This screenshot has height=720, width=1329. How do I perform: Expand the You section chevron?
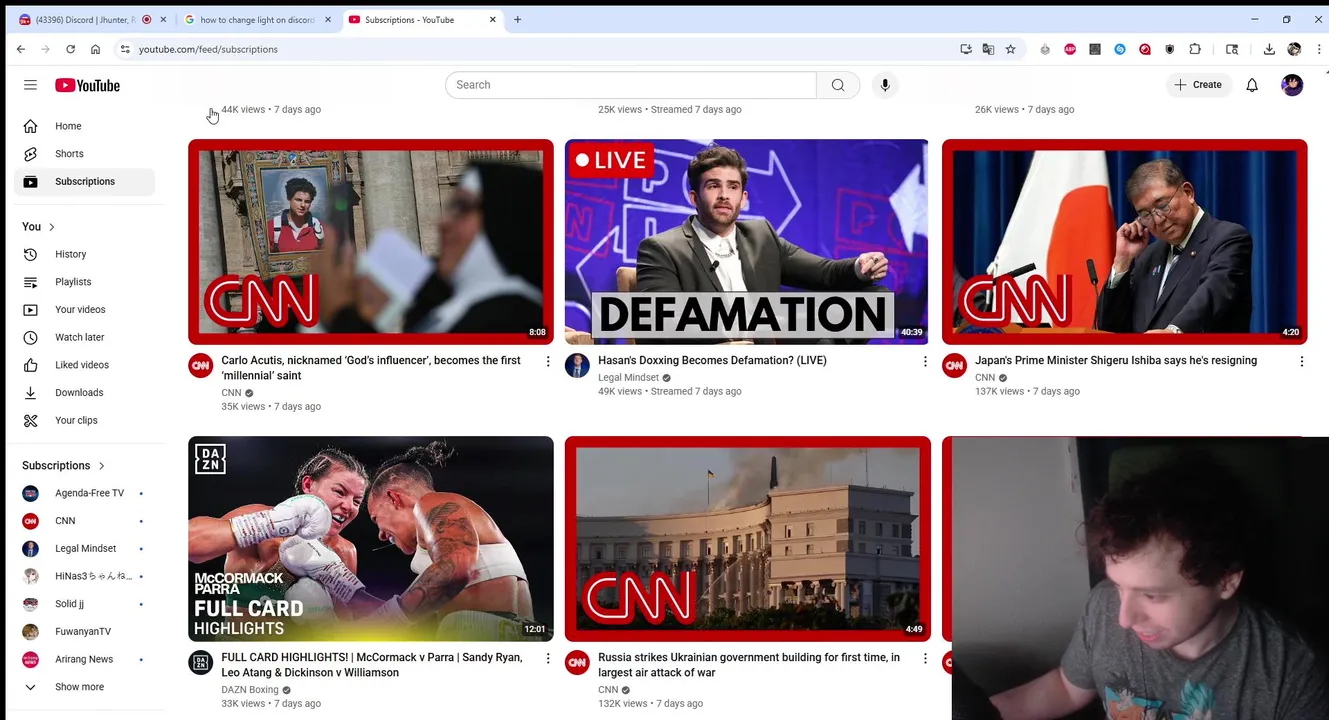(51, 227)
